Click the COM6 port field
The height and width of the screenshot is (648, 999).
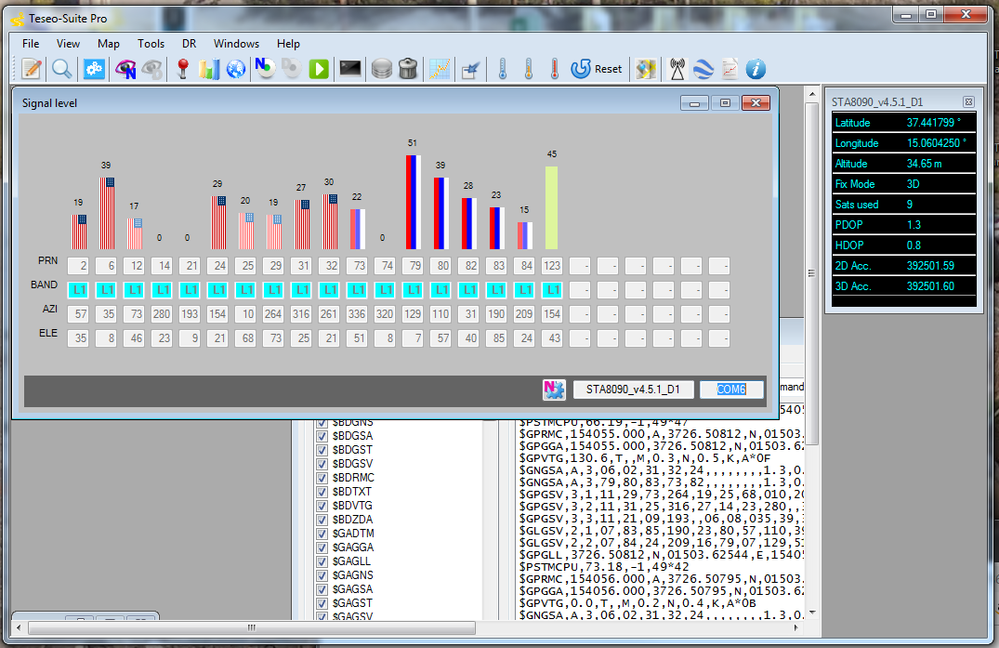tap(731, 389)
